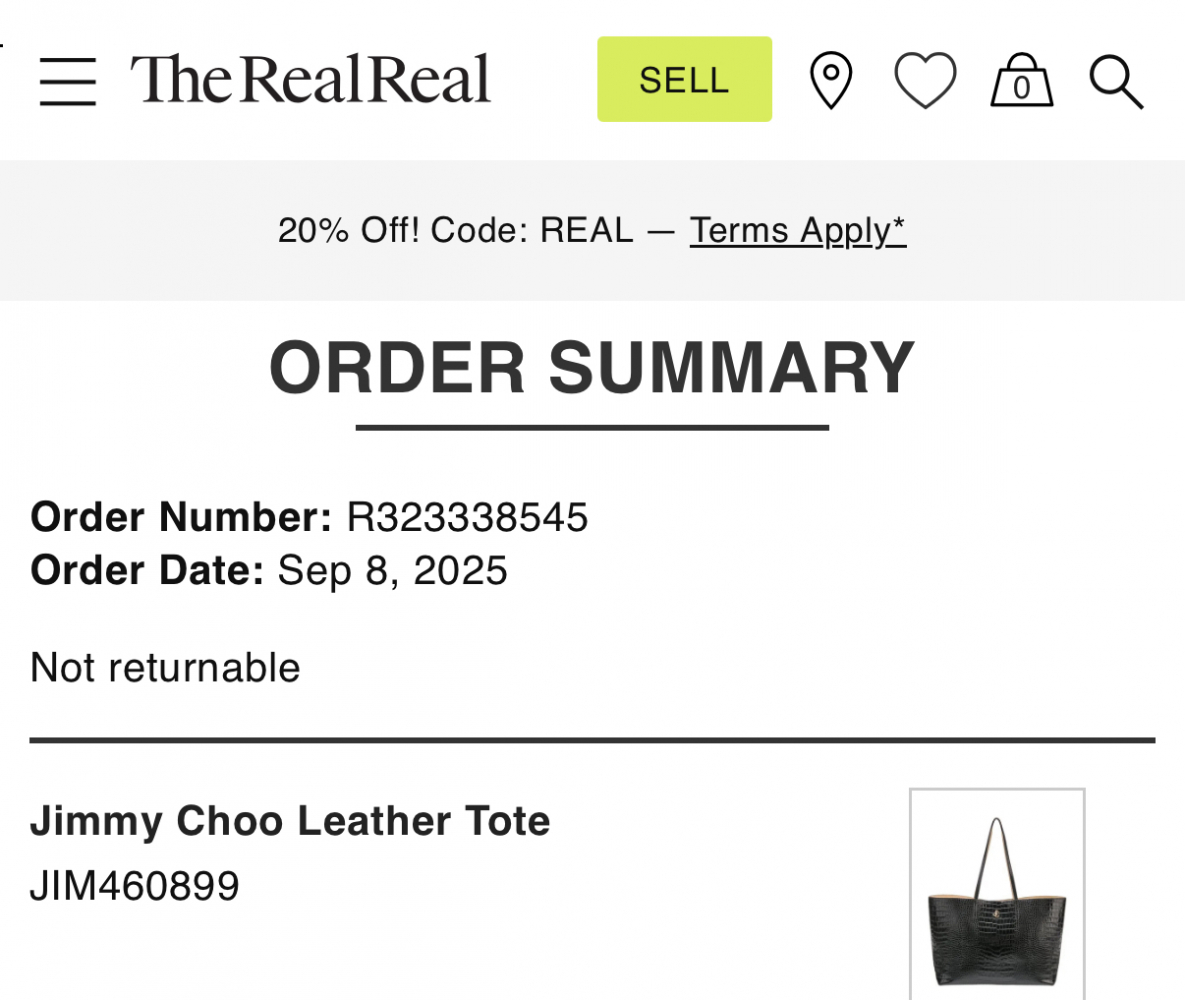
Task: Select item code JIM460899
Action: 135,886
